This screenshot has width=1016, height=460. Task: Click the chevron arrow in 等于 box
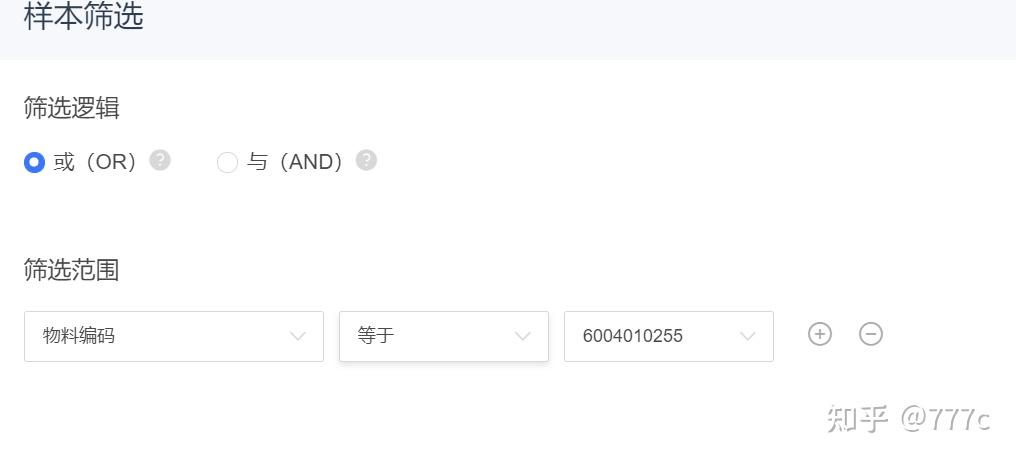coord(522,336)
